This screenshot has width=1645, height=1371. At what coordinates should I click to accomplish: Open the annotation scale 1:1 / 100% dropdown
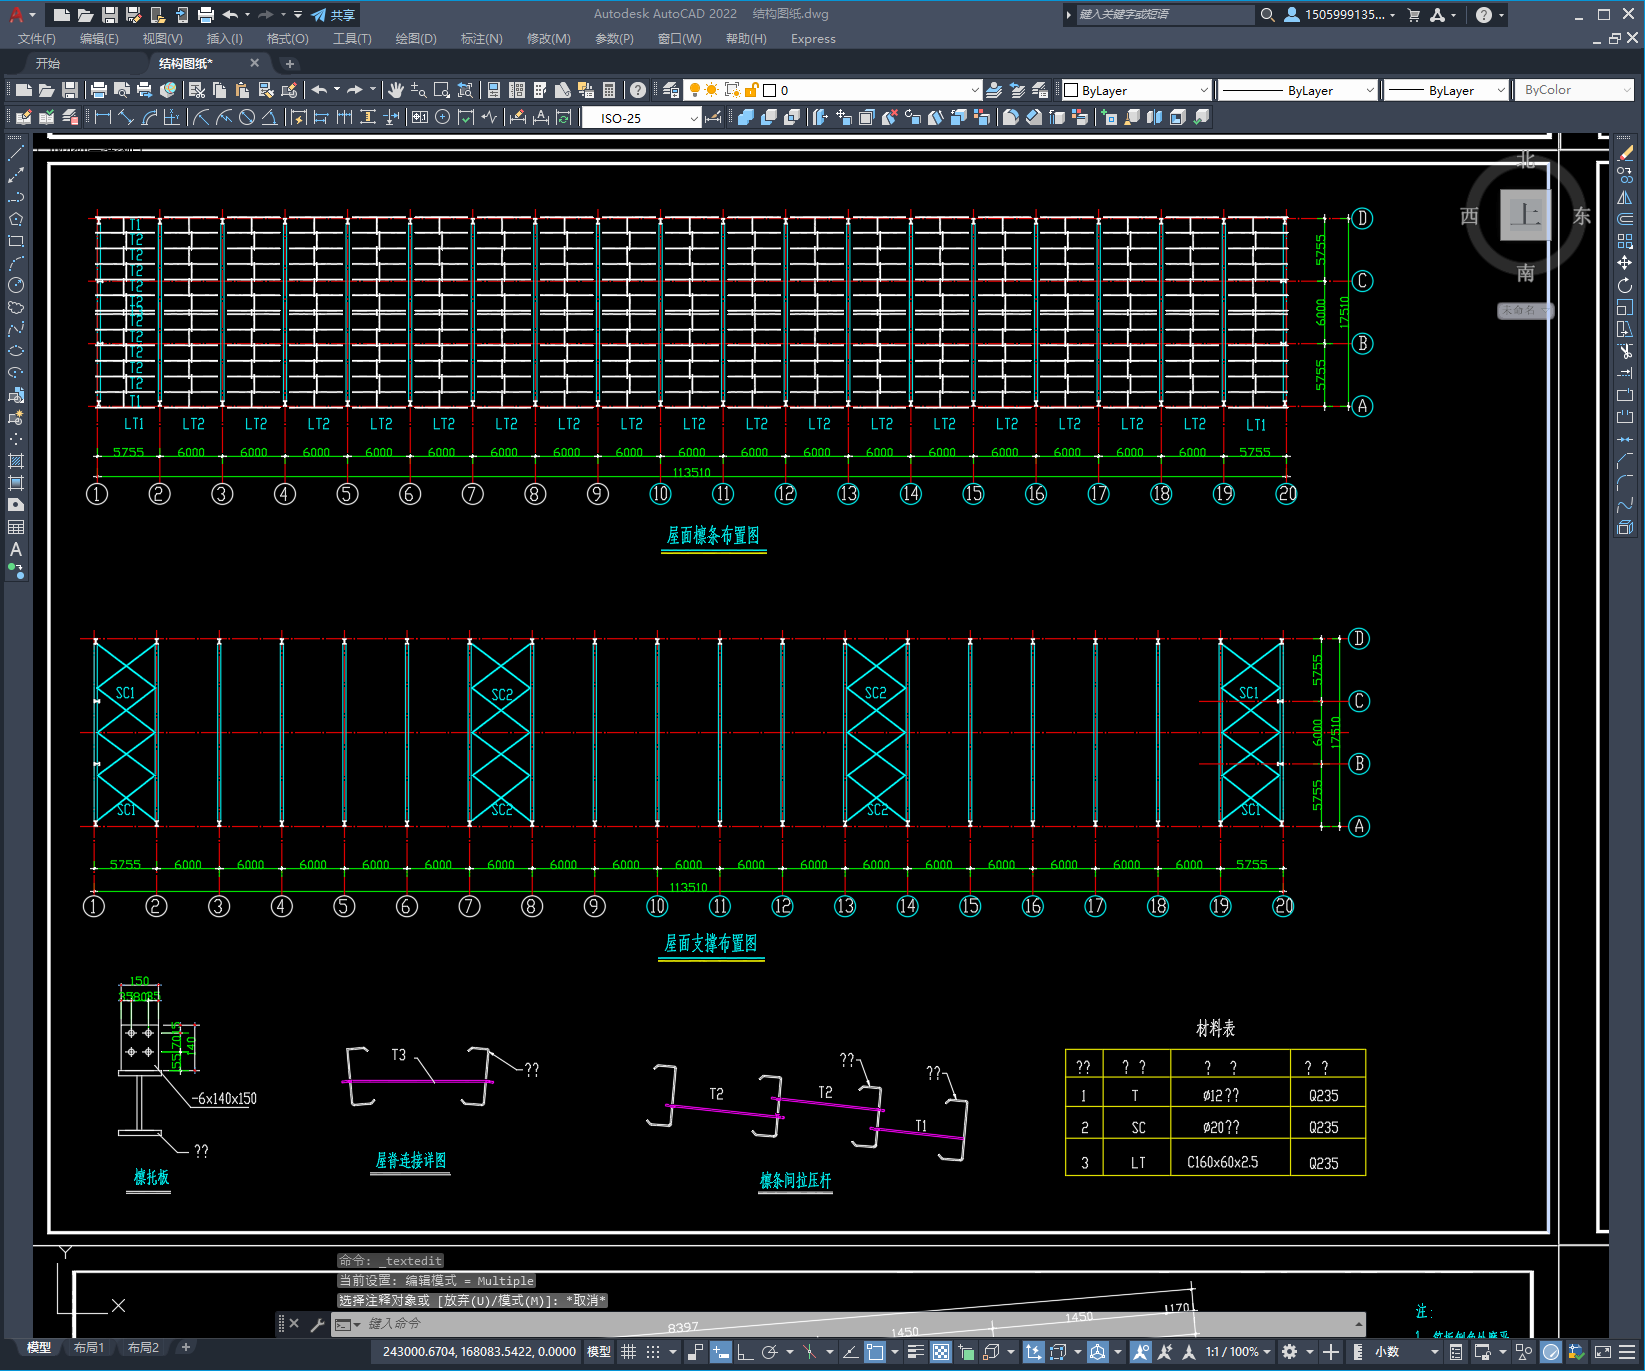coord(1238,1352)
